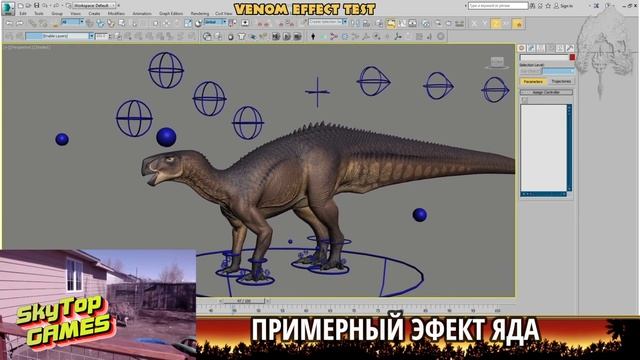640x360 pixels.
Task: Click the red object color swatch
Action: 572,58
